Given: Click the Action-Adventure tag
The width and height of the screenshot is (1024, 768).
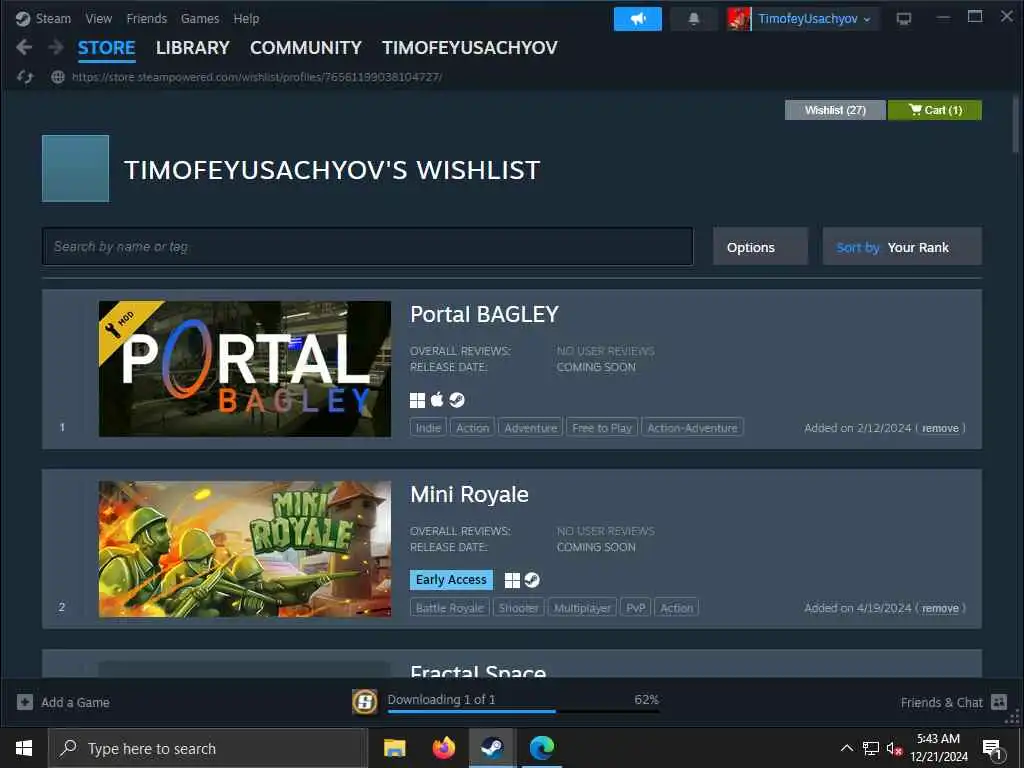Looking at the screenshot, I should [x=692, y=428].
